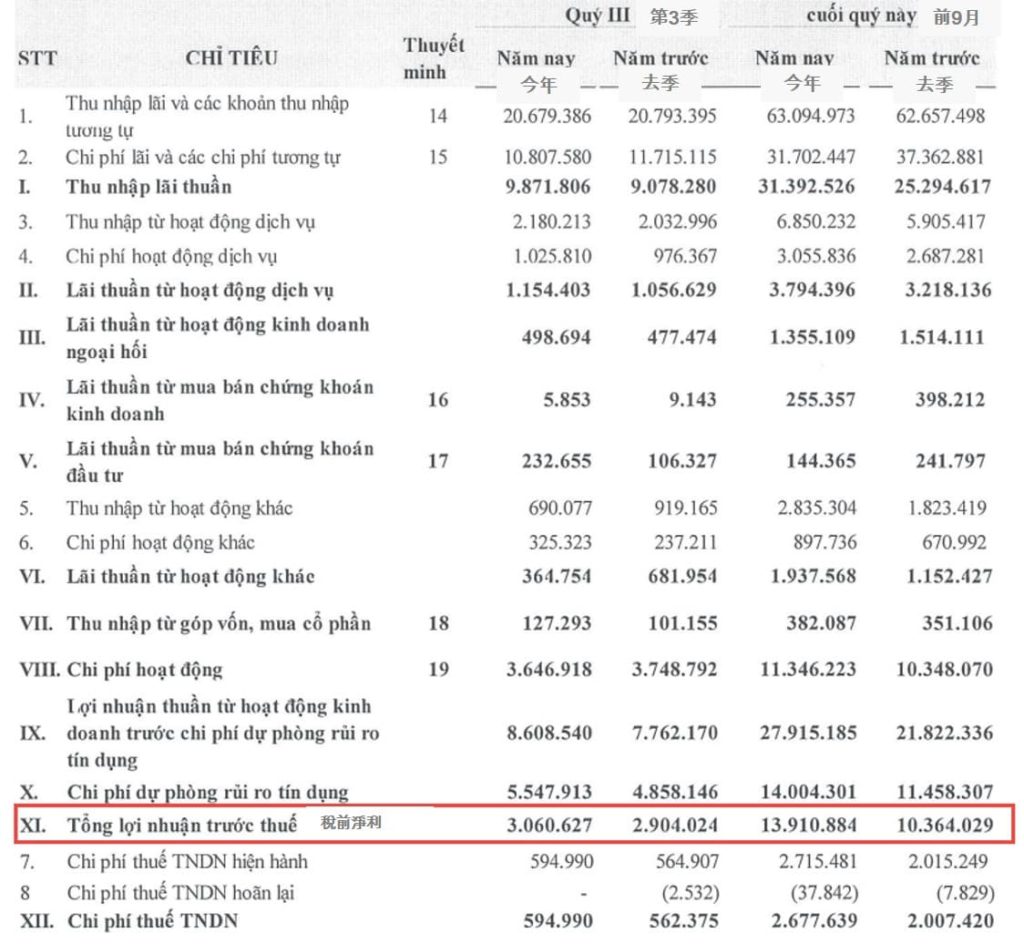Image resolution: width=1024 pixels, height=944 pixels.
Task: Click the 'Quý III' header label
Action: click(597, 16)
